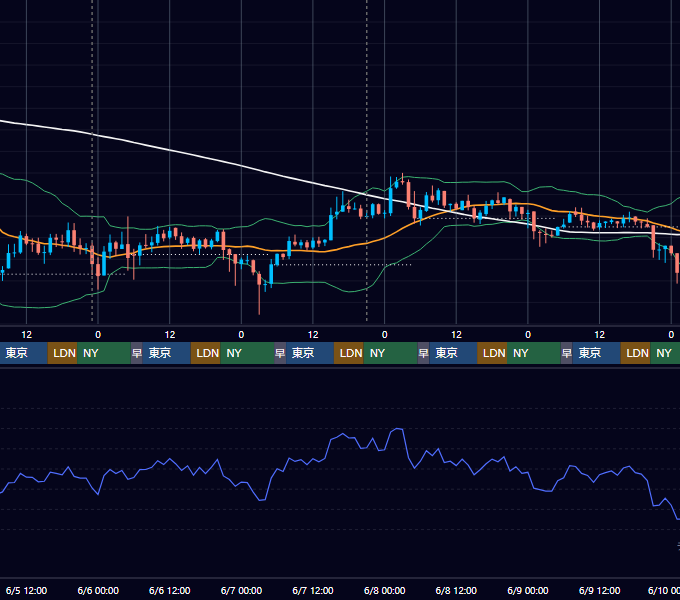
Task: Click the 6/7 00:00 date label
Action: click(x=241, y=590)
